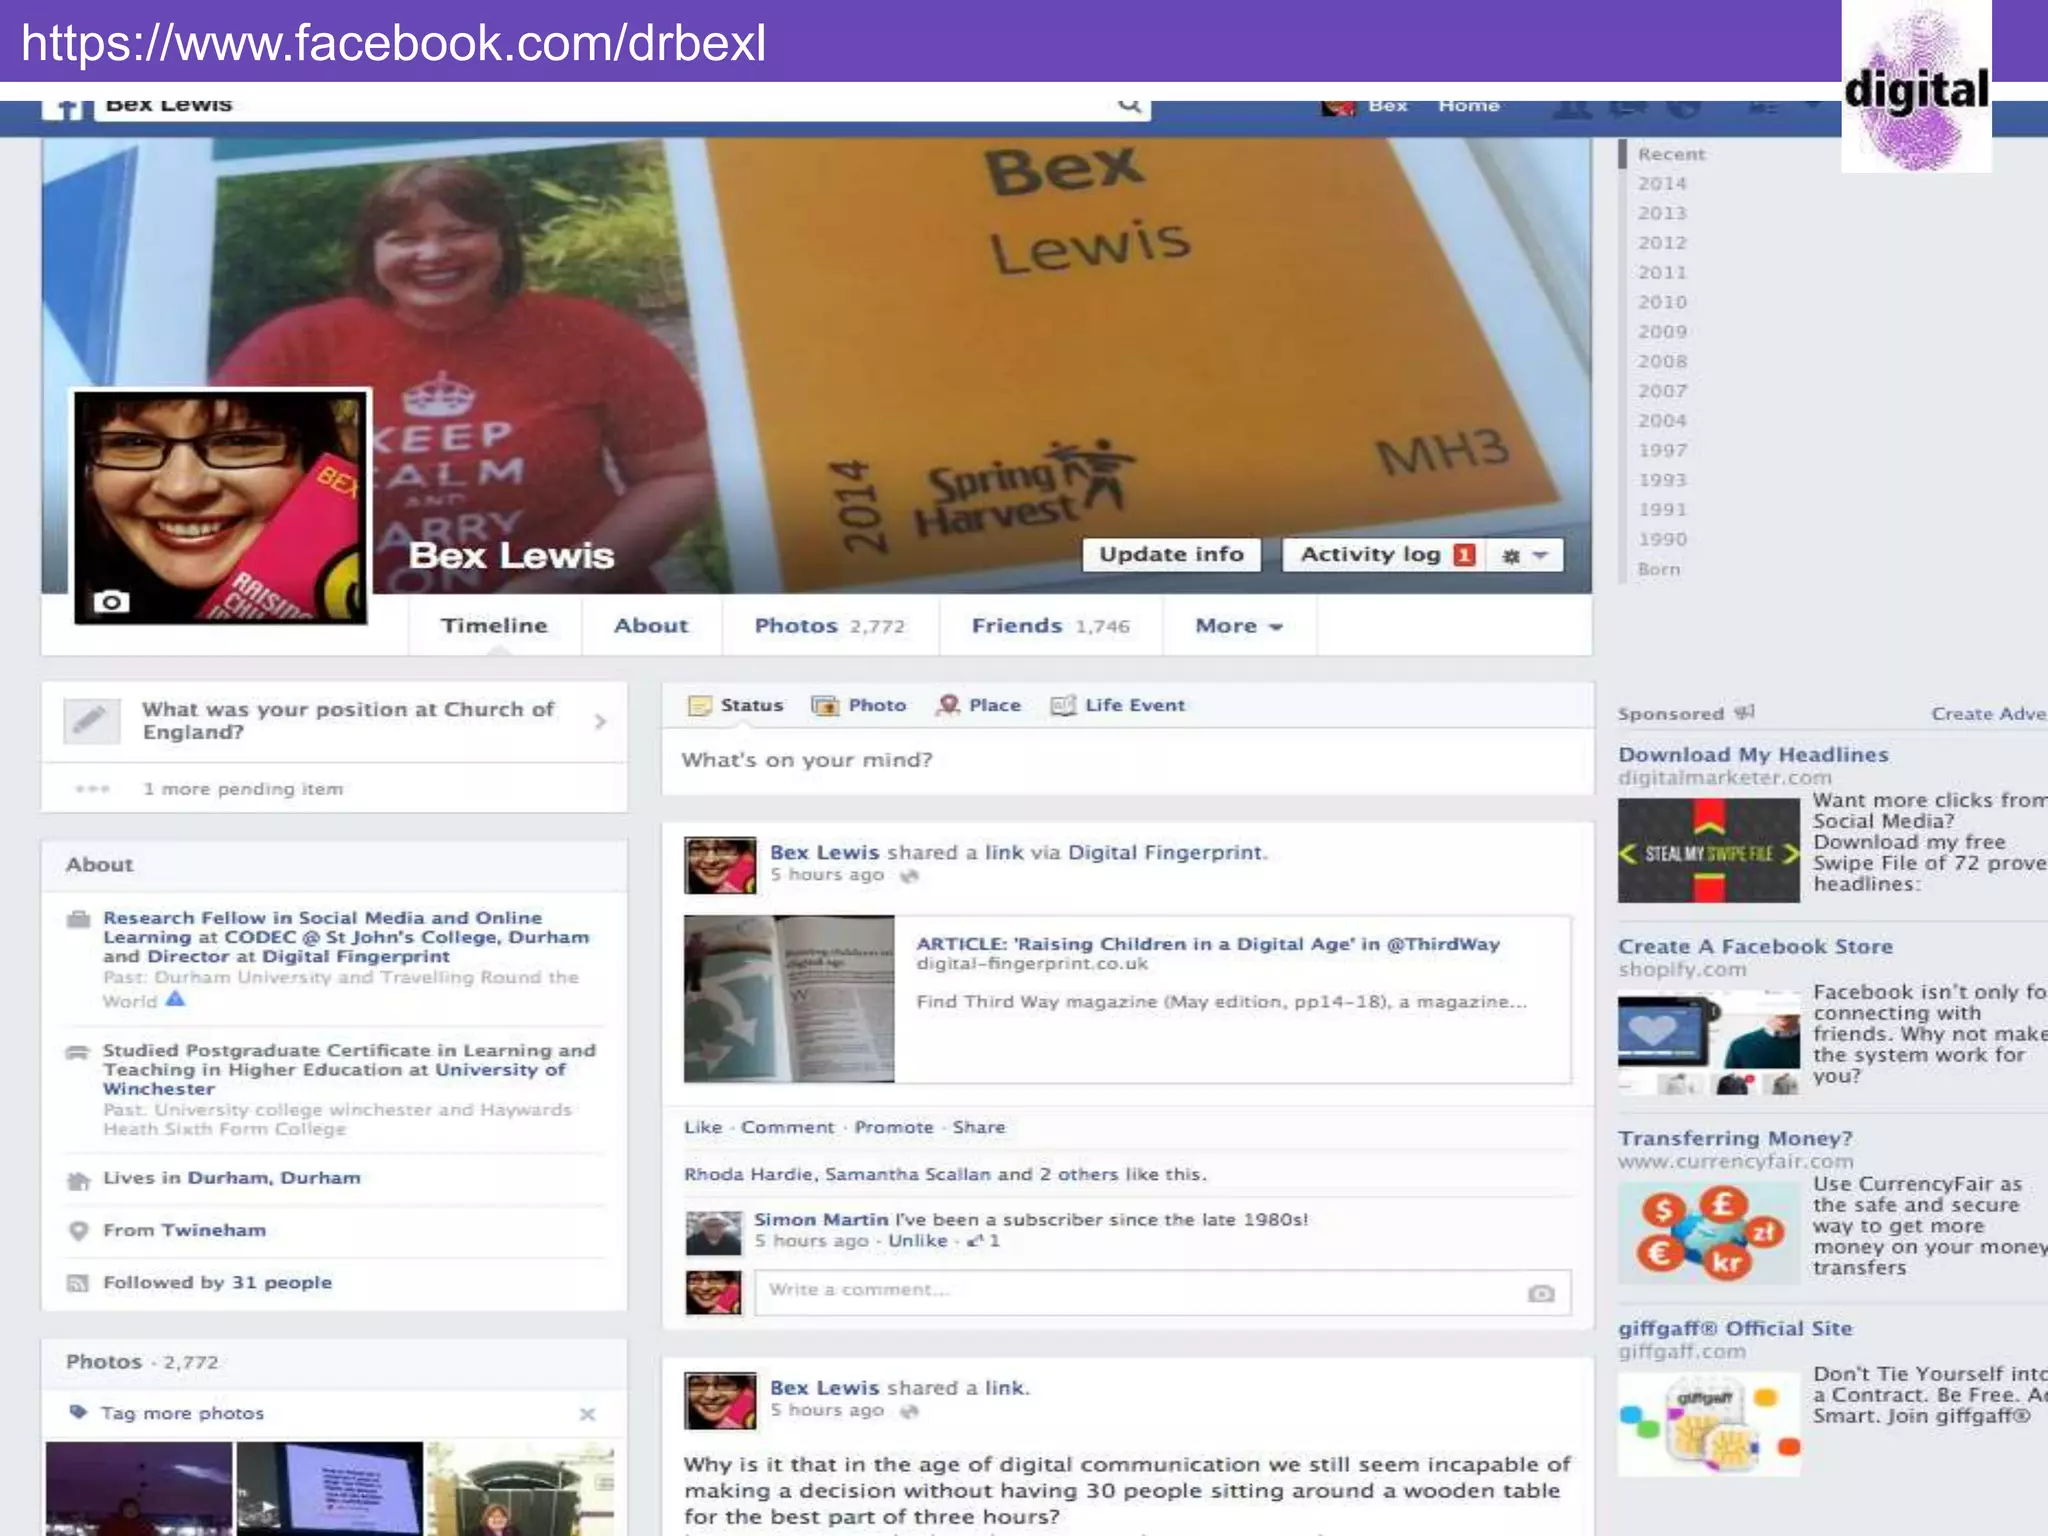
Task: Open gear dropdown next to Activity log
Action: 1525,555
